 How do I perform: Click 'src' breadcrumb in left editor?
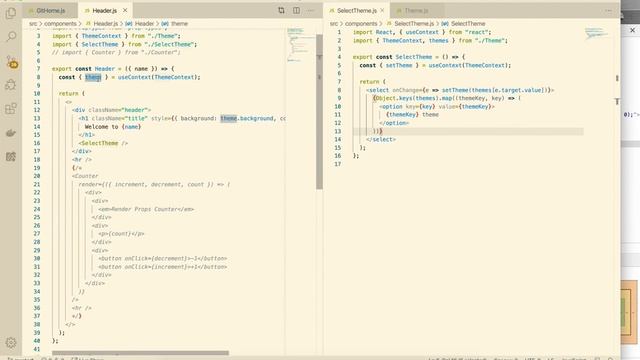click(x=33, y=24)
